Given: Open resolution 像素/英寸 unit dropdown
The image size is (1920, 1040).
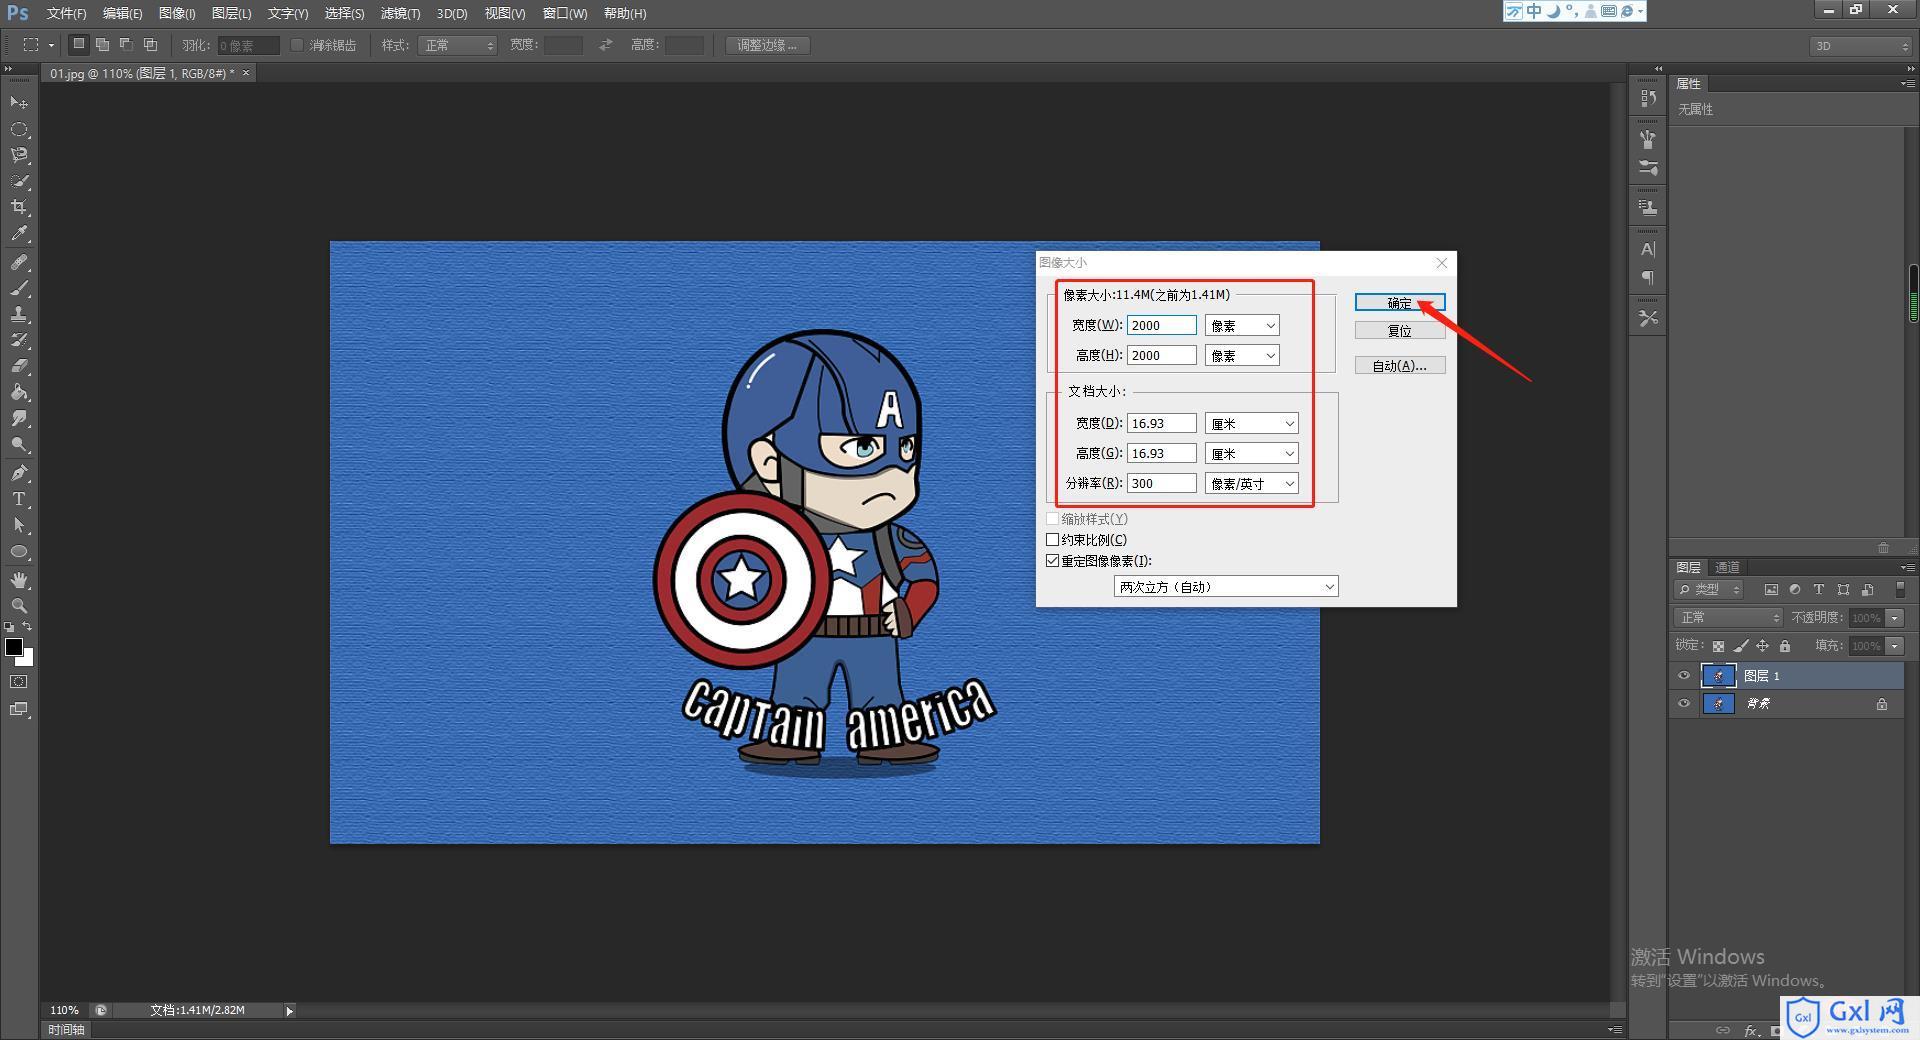Looking at the screenshot, I should tap(1252, 484).
